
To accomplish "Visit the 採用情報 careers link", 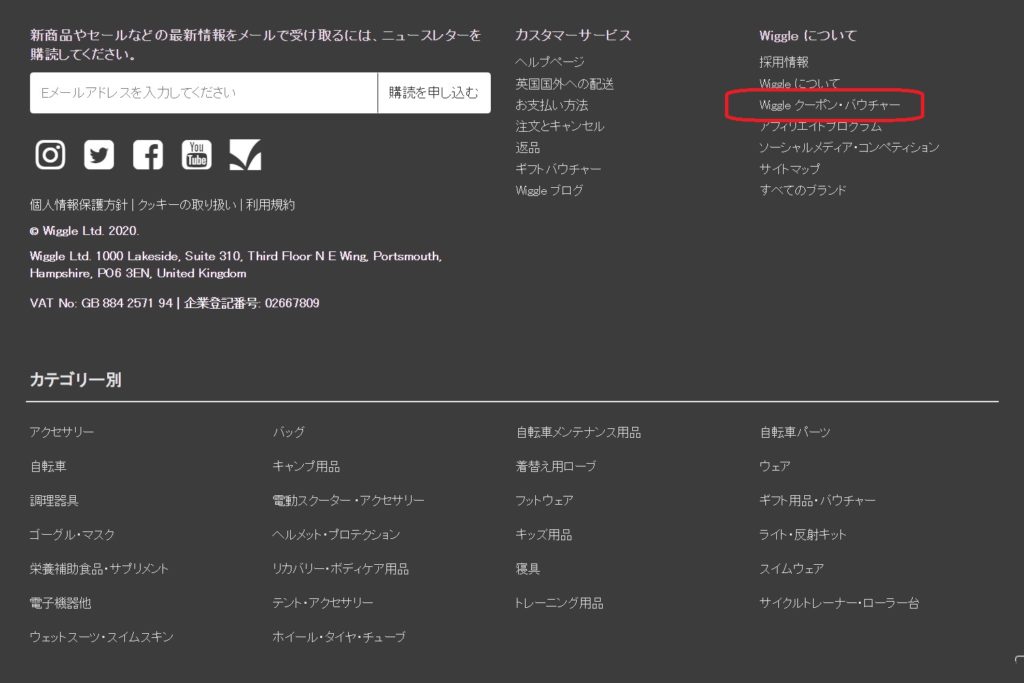I will coord(783,62).
